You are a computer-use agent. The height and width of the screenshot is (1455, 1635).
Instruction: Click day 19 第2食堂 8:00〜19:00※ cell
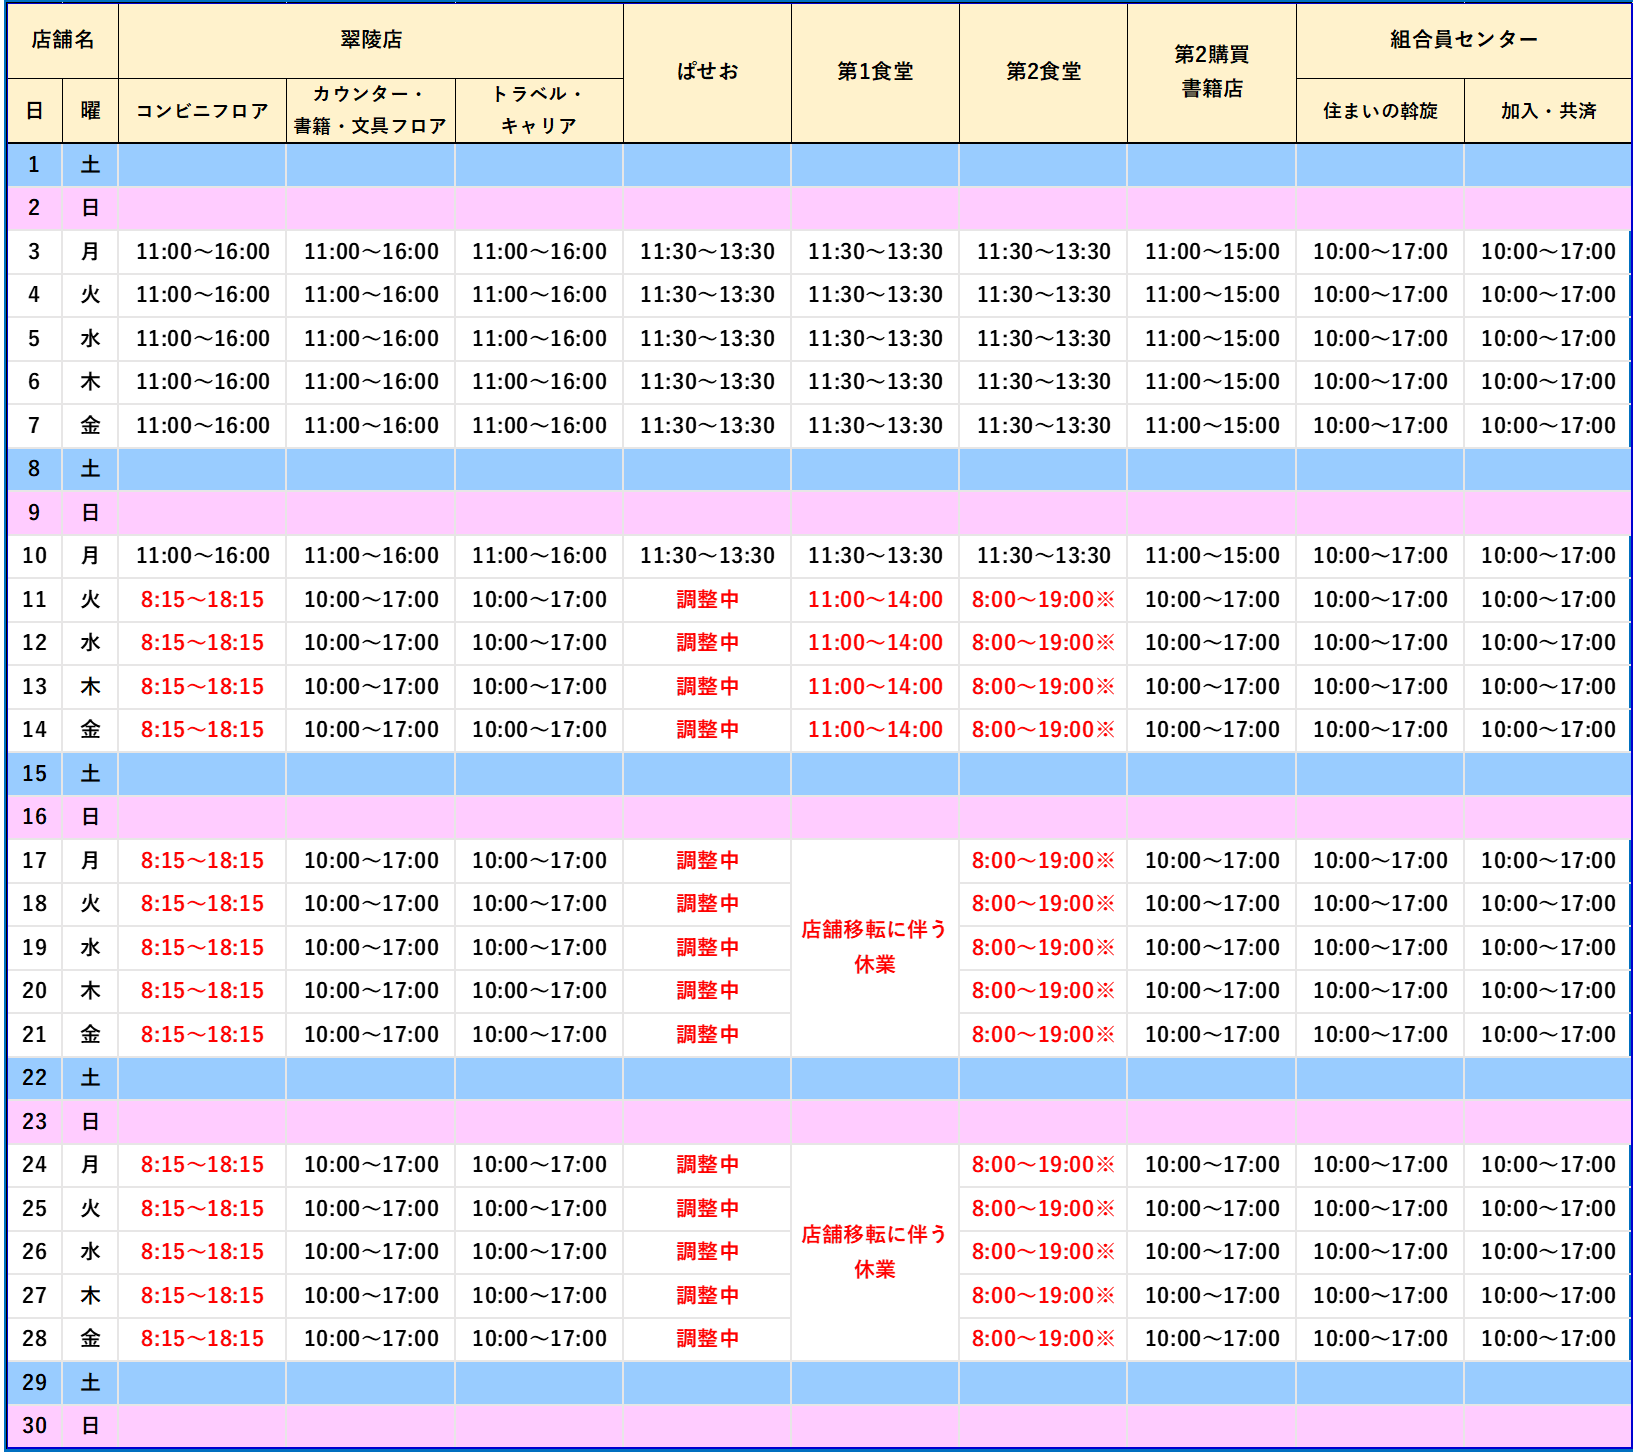click(x=1043, y=948)
